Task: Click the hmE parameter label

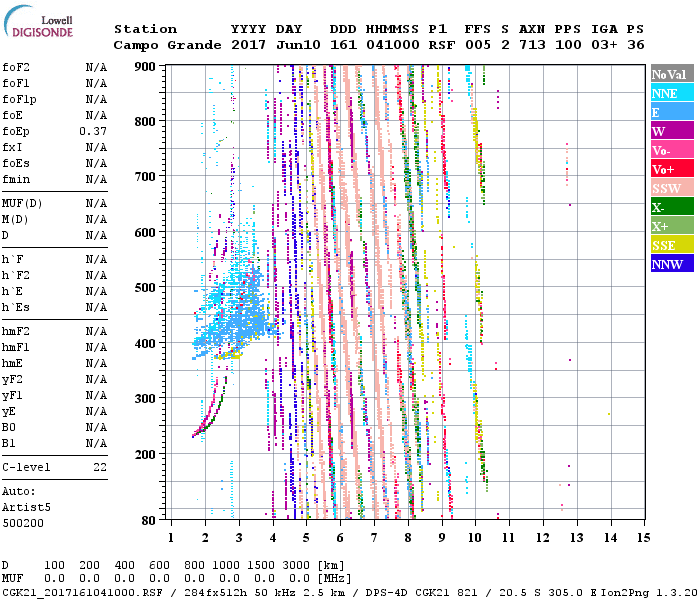Action: (x=12, y=363)
